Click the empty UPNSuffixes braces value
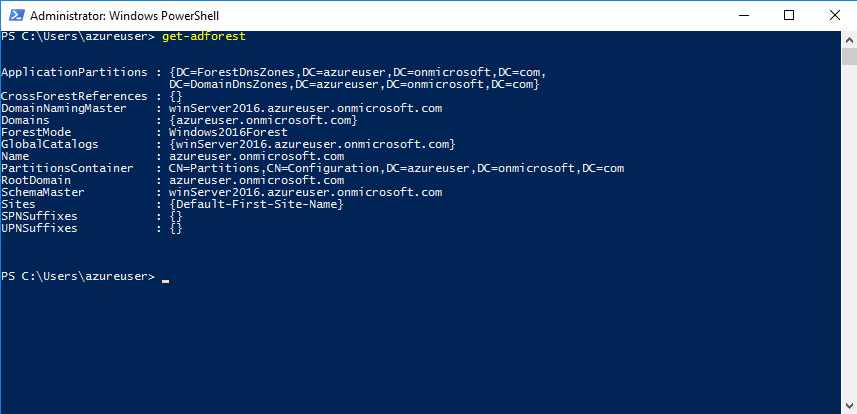Viewport: 857px width, 414px height. (x=175, y=228)
